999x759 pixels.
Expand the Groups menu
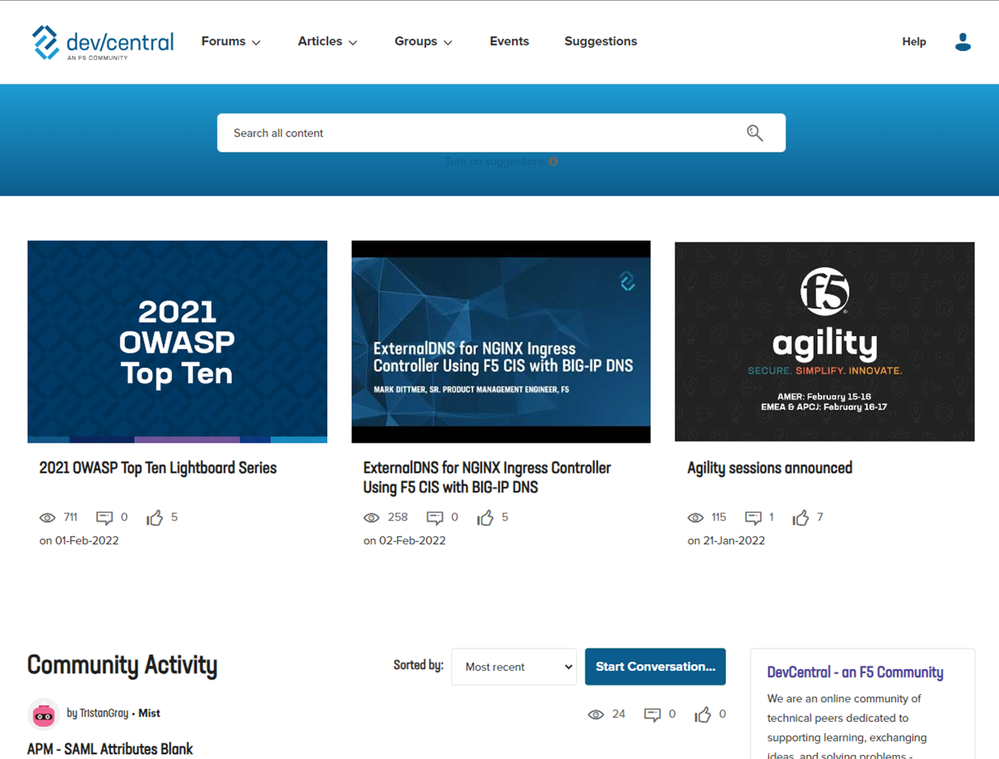tap(423, 41)
